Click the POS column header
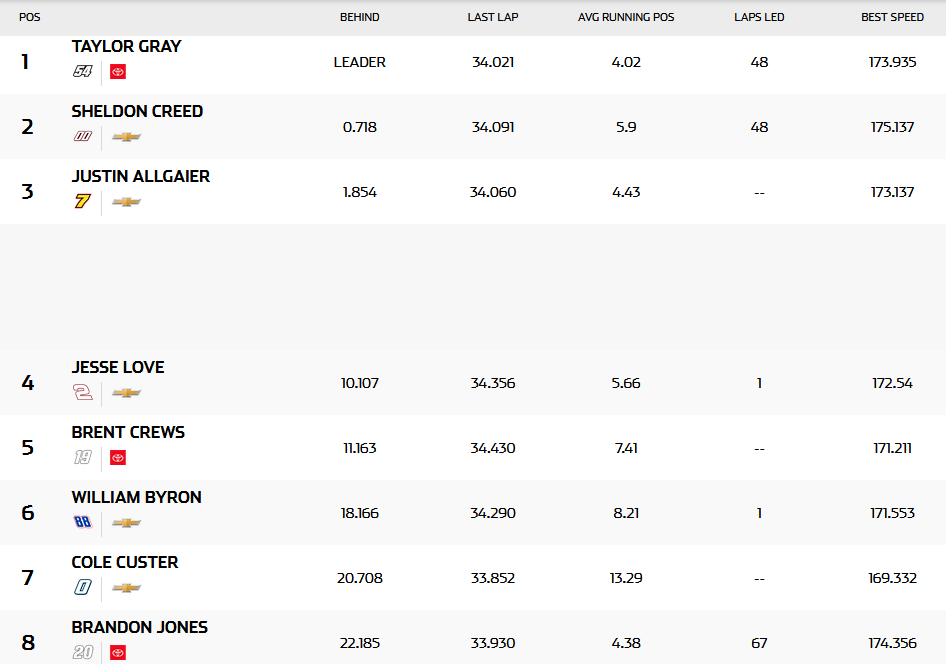 (29, 18)
